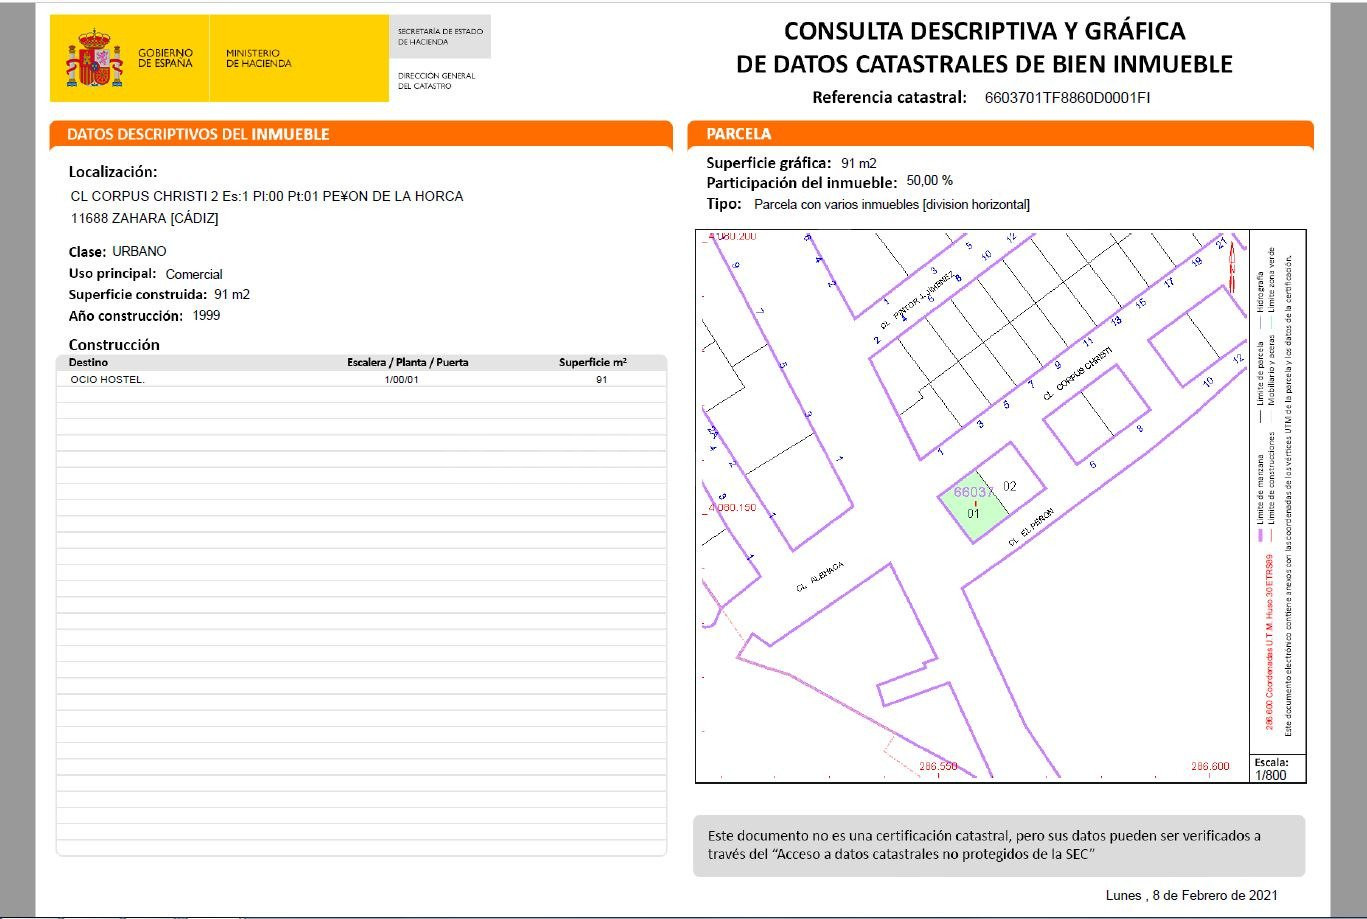This screenshot has width=1367, height=919.
Task: Select the scale value "1/800"
Action: pyautogui.click(x=1270, y=774)
